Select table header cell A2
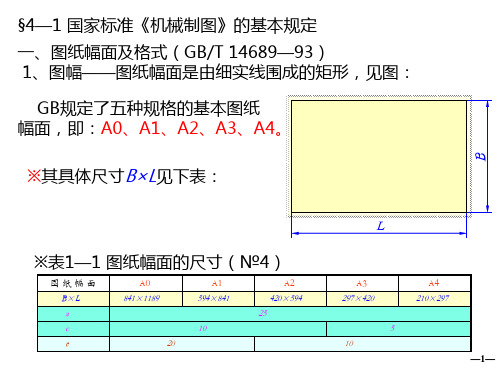 click(290, 283)
